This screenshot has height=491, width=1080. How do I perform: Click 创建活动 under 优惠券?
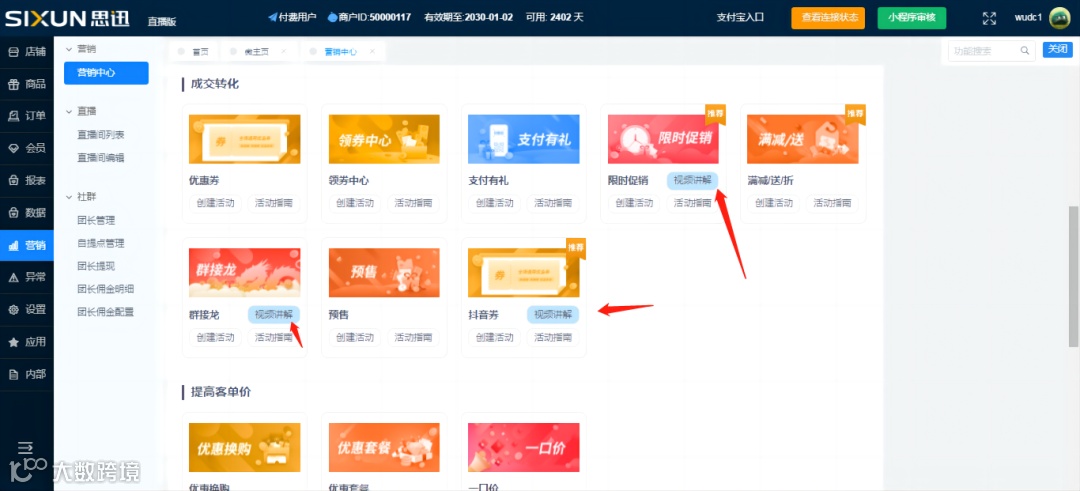216,203
